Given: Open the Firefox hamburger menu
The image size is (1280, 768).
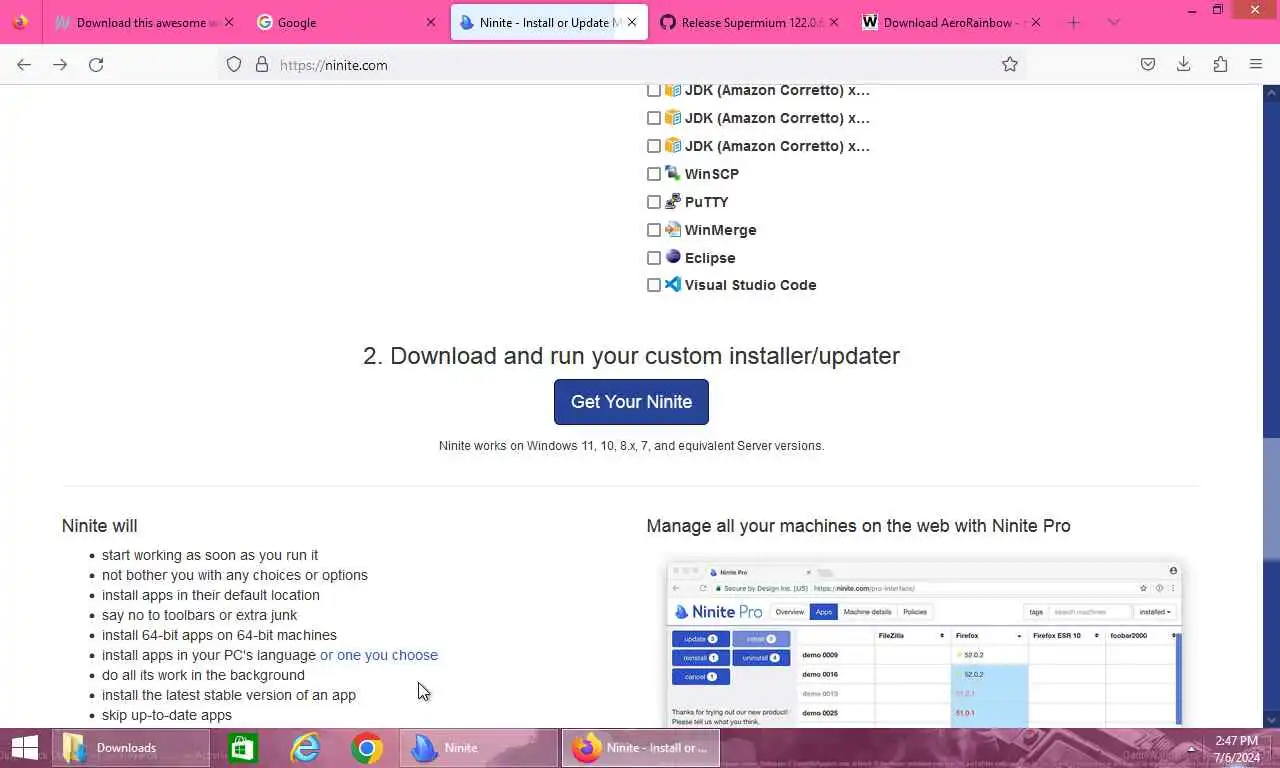Looking at the screenshot, I should click(x=1256, y=64).
